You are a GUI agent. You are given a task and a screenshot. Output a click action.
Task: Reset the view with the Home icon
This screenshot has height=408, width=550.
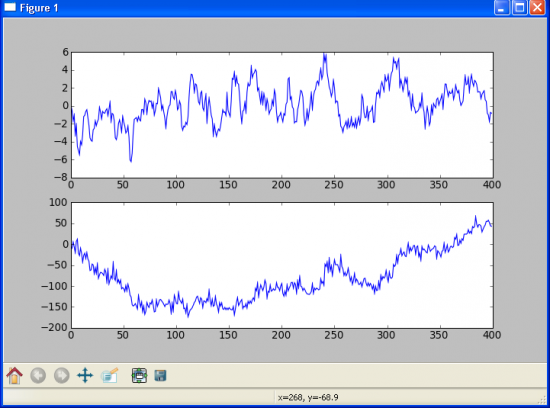point(14,376)
